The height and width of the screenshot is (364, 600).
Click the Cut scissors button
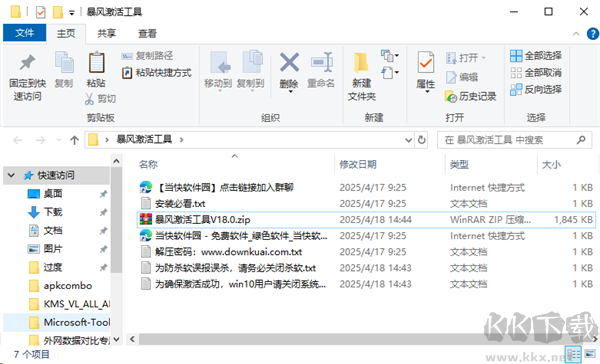coord(100,99)
